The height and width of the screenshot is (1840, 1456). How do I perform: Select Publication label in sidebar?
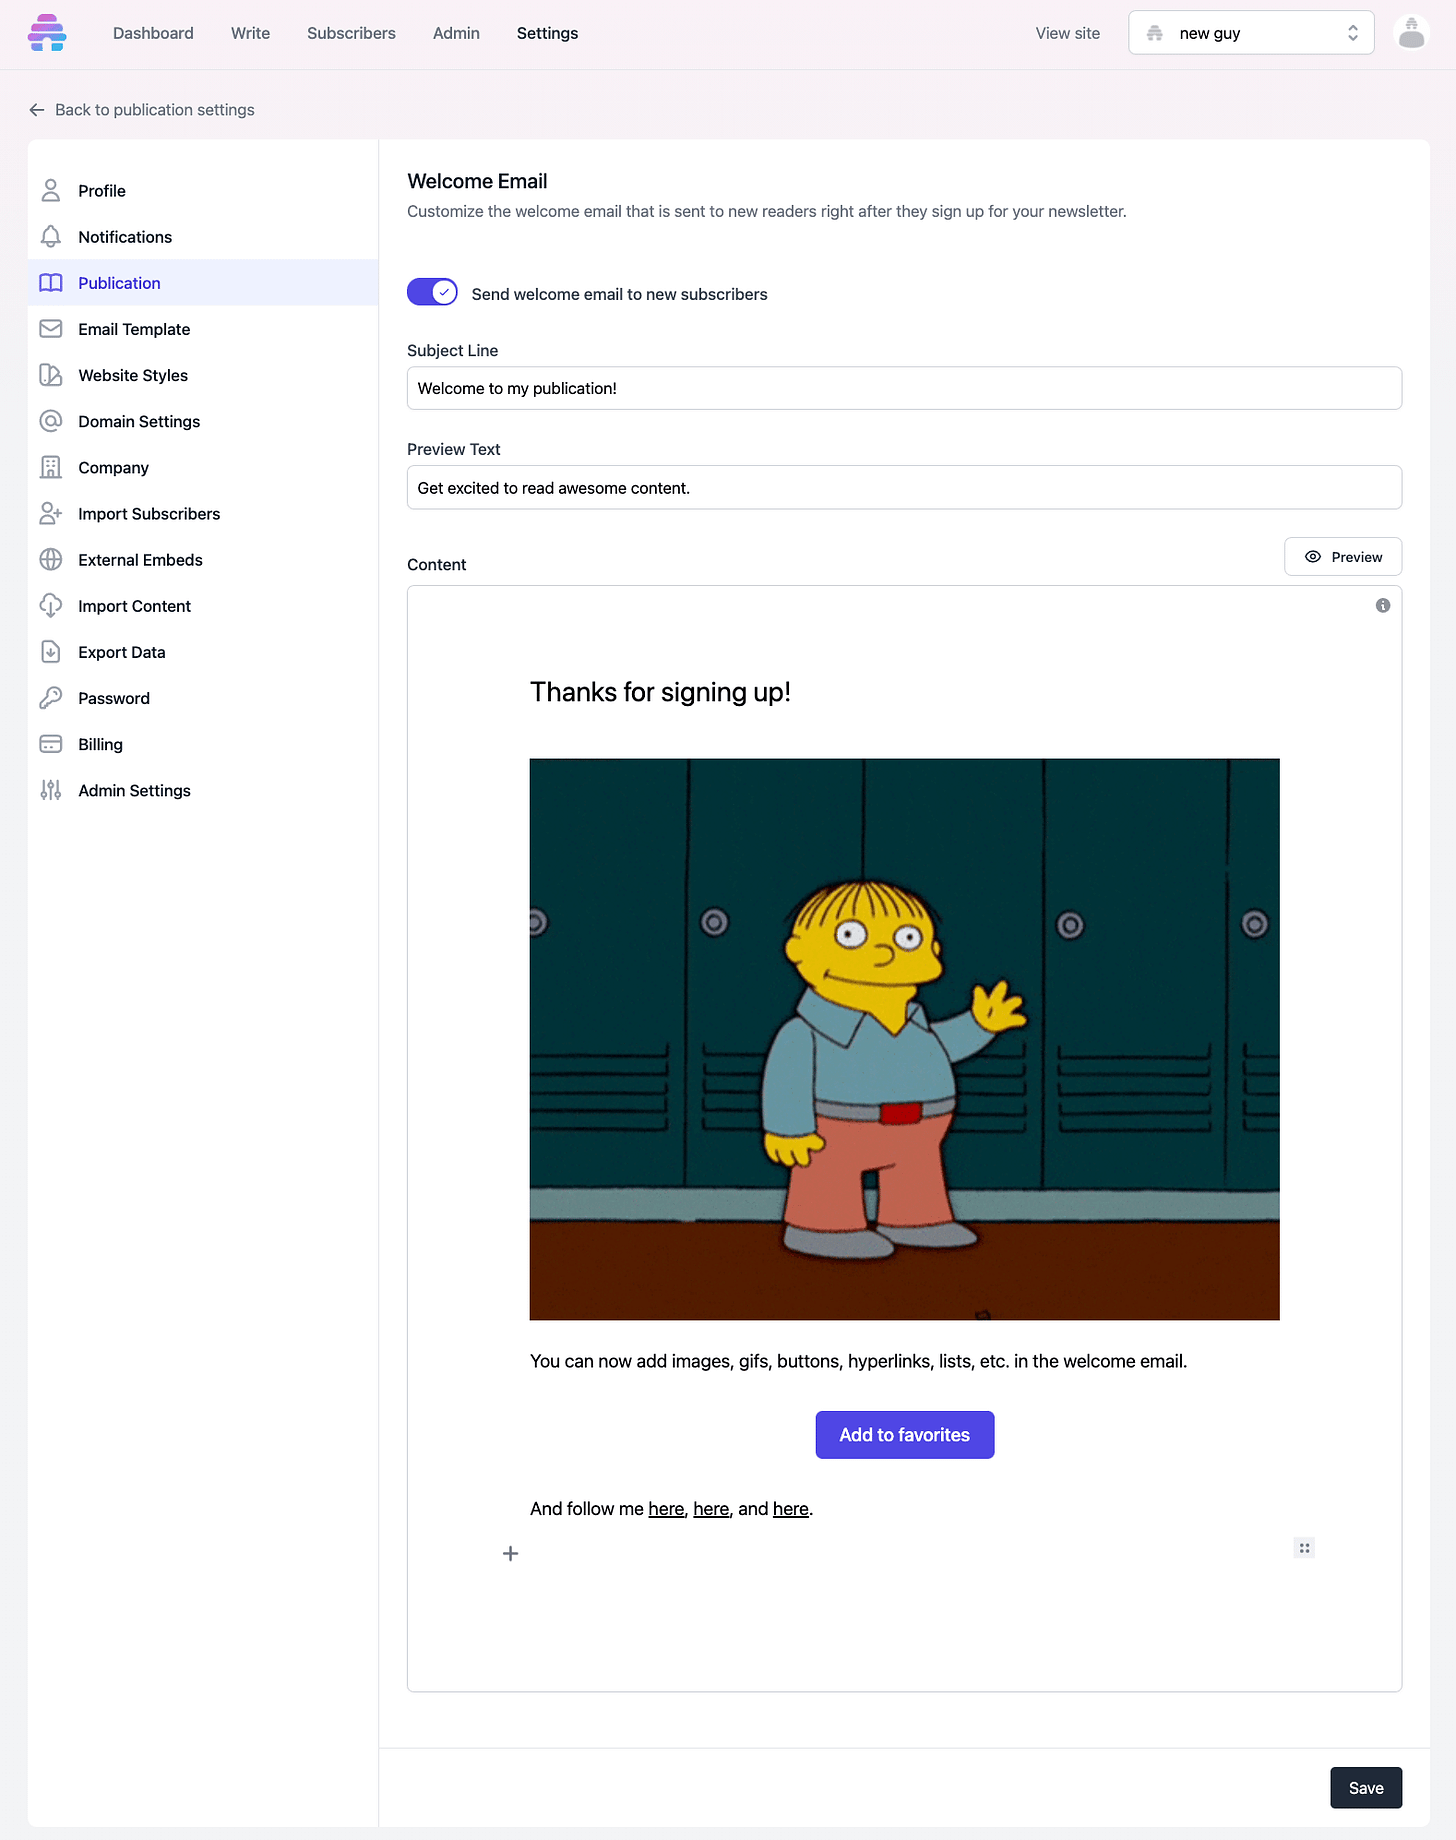tap(119, 283)
